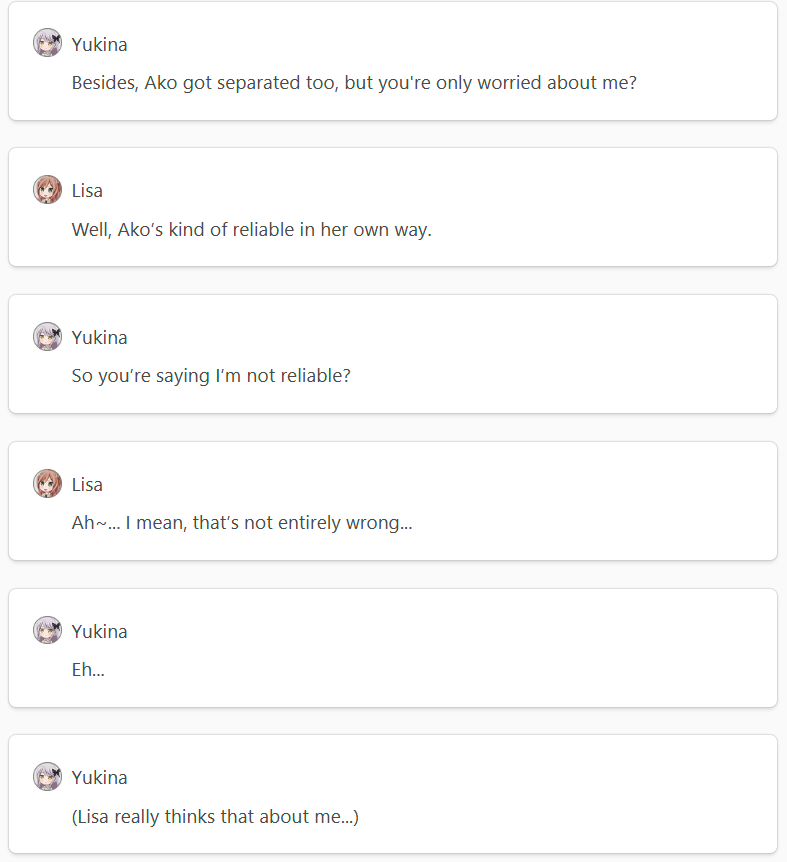Click the line "So you're saying I'm not reliable?"

(211, 376)
